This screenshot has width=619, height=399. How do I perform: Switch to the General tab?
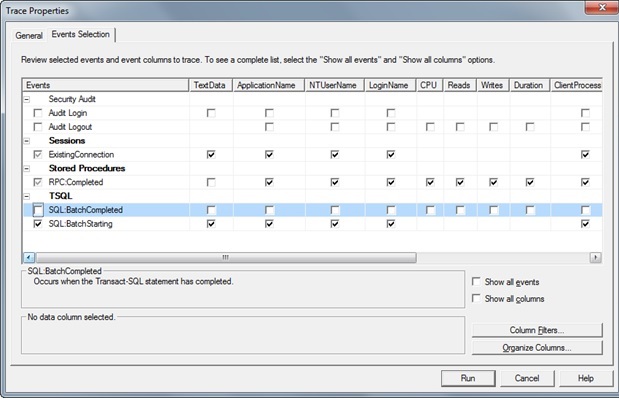(x=29, y=36)
